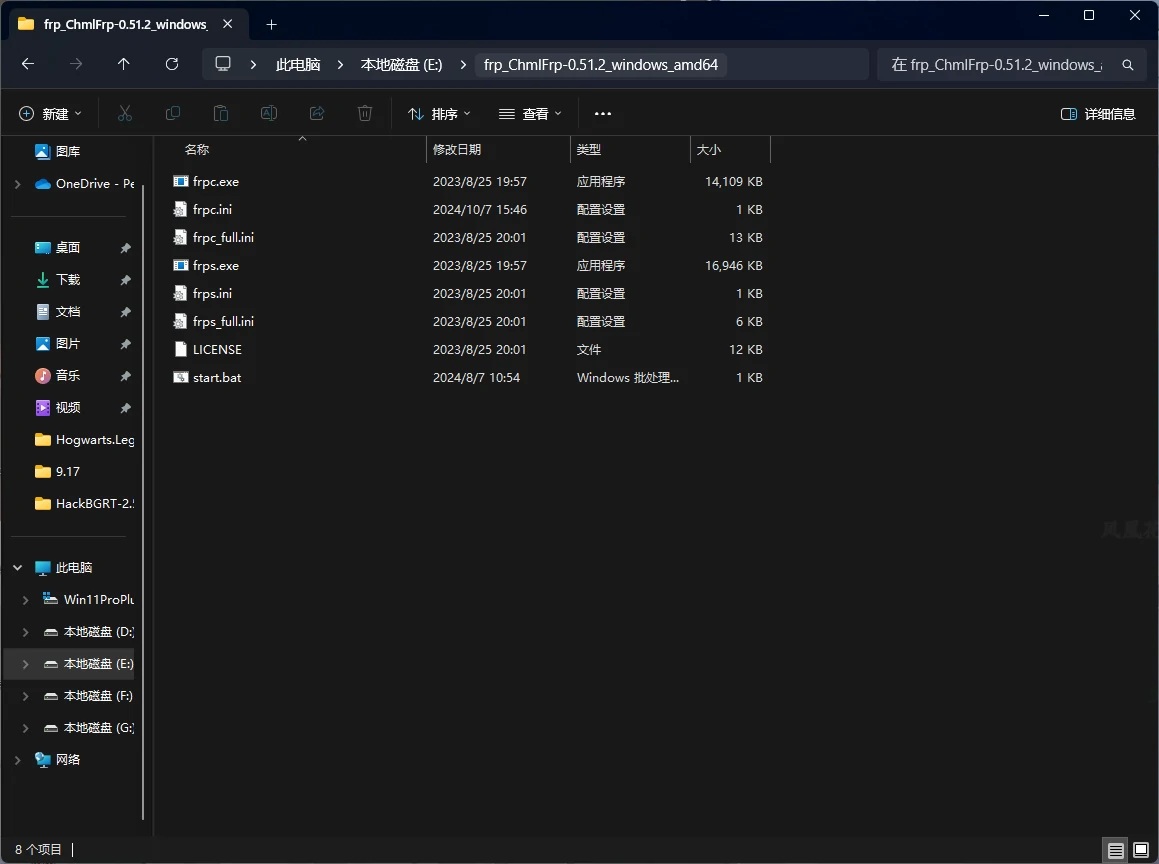This screenshot has width=1159, height=864.
Task: Go up one folder level with Up arrow
Action: 124,64
